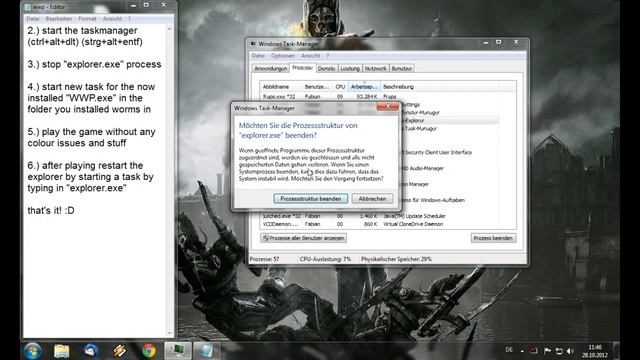
Task: Click scroll-up arrow in Editor scrollbar
Action: pyautogui.click(x=169, y=29)
